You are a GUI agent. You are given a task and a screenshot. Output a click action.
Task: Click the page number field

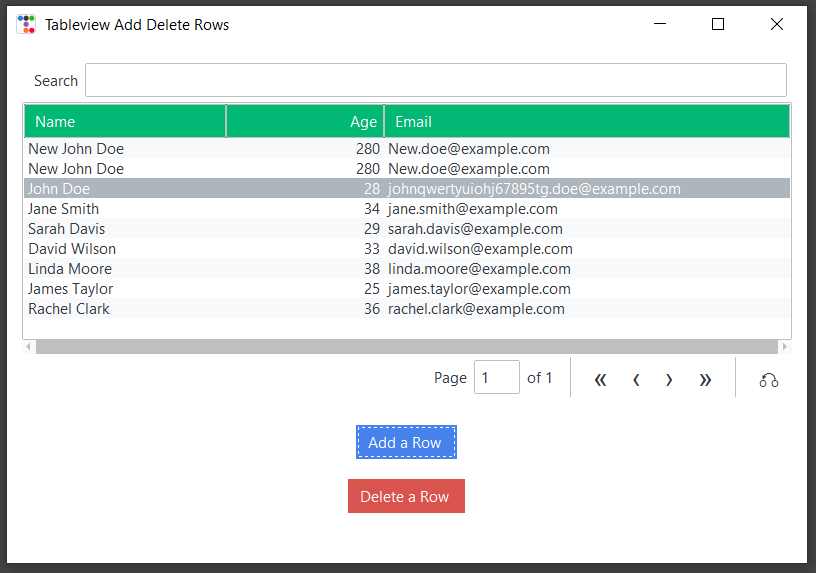pos(496,377)
